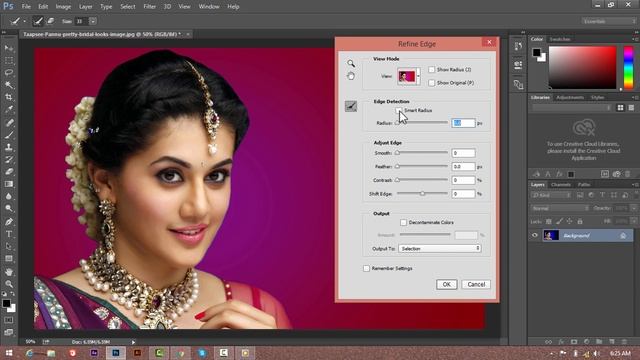
Task: Select the Zoom tool in the toolbox
Action: tap(9, 284)
